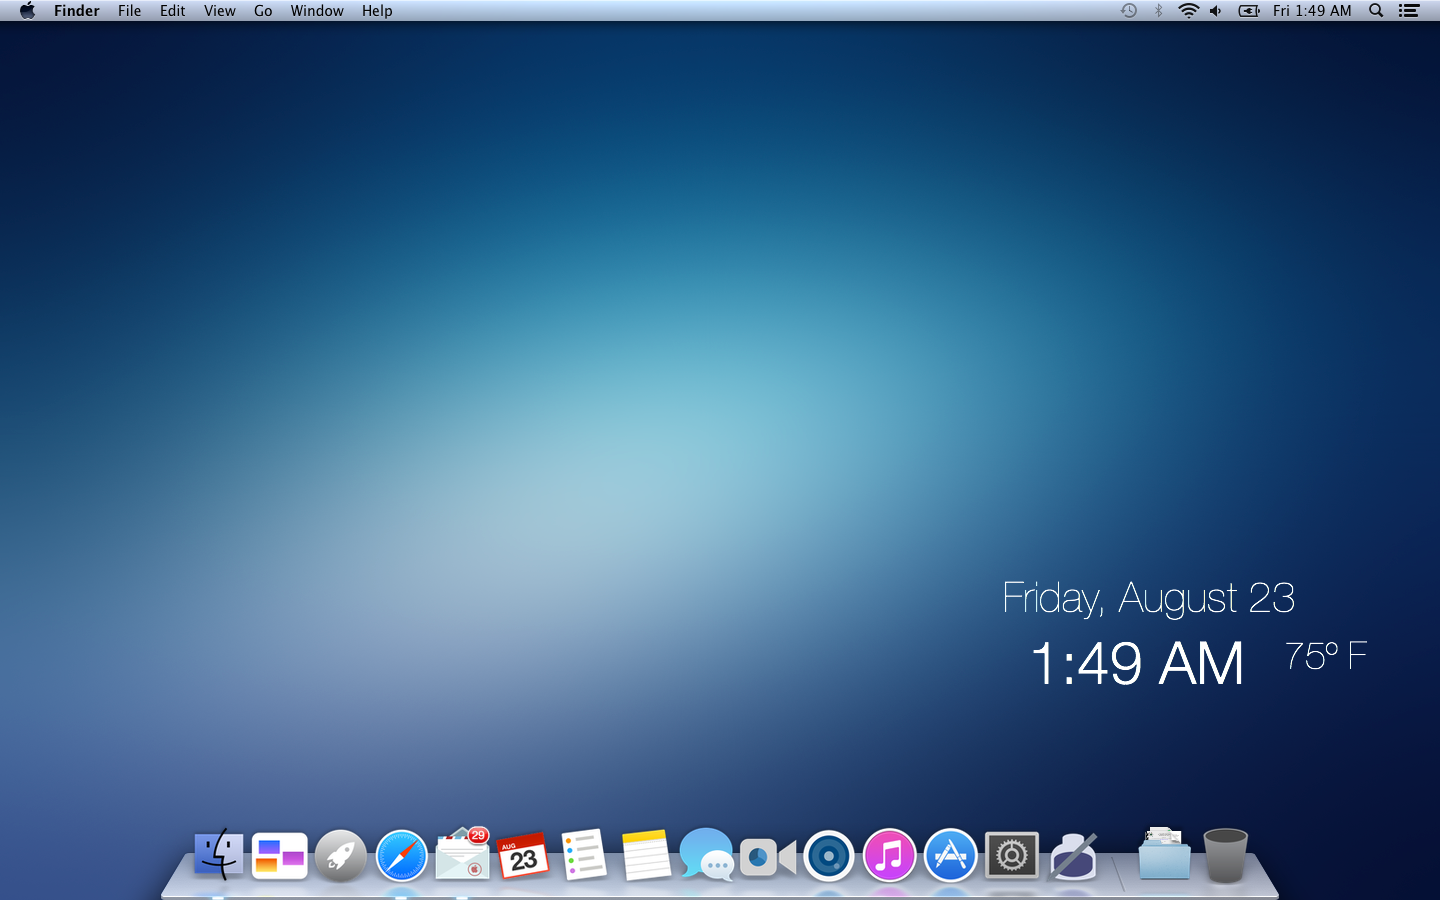The width and height of the screenshot is (1440, 900).
Task: Open Notification Center list icon
Action: point(1409,11)
